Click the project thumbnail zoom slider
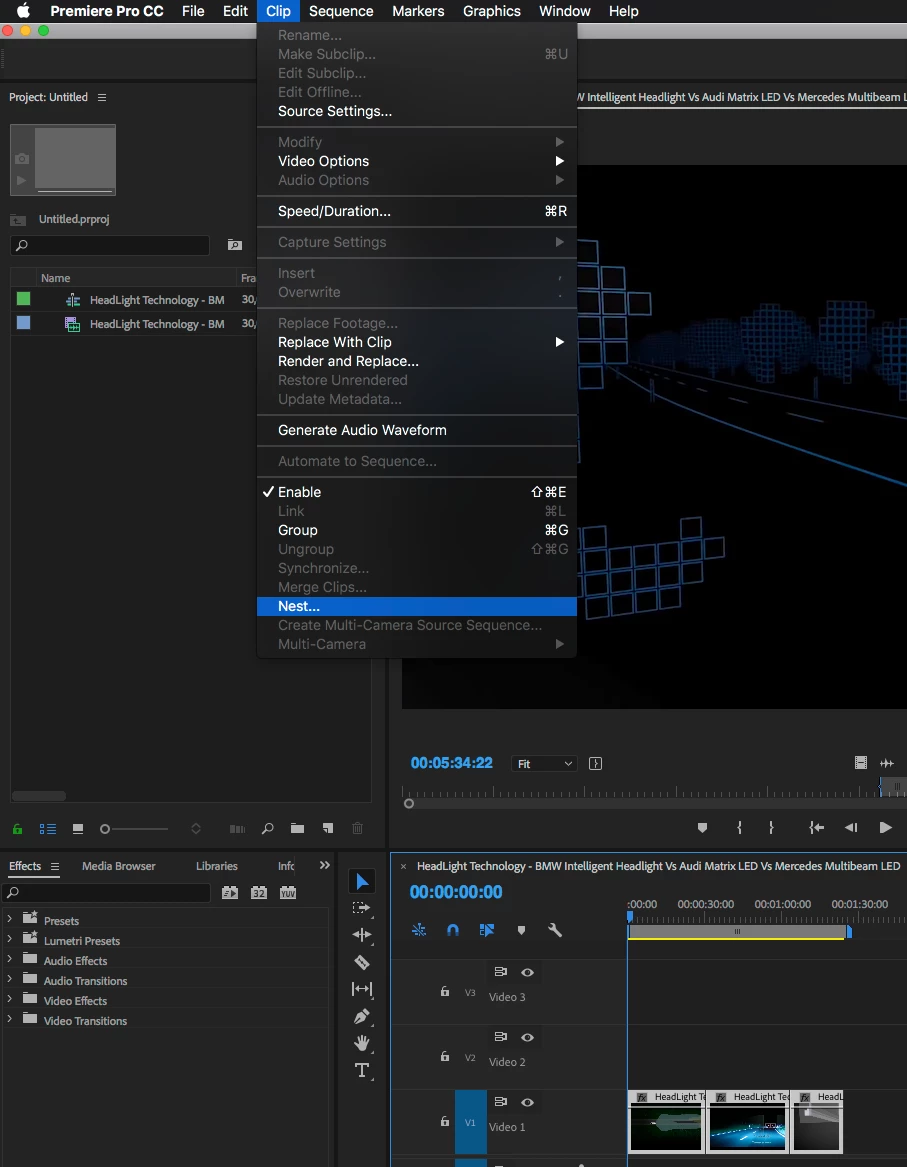The width and height of the screenshot is (907, 1167). click(x=134, y=828)
